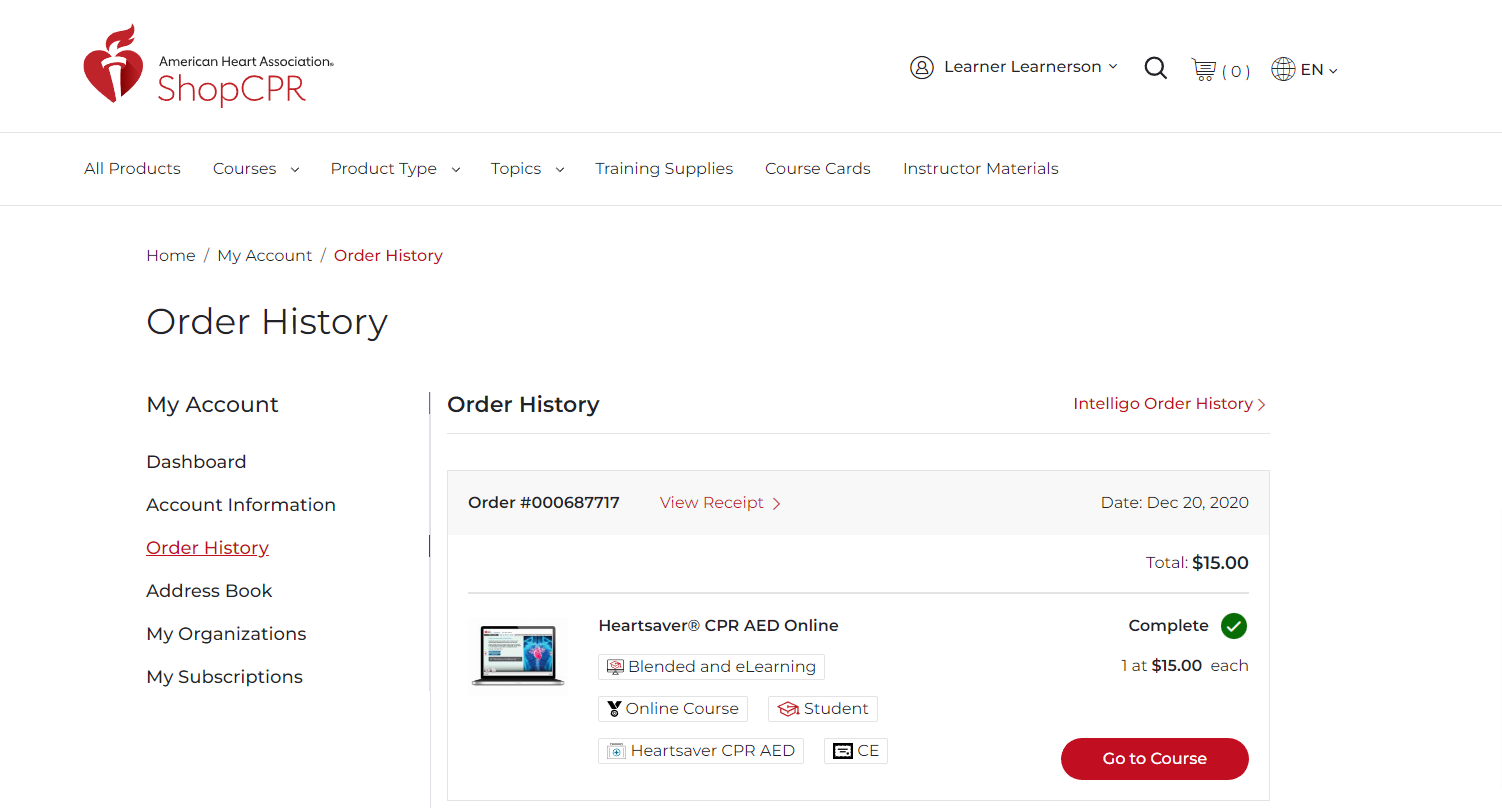Click the Heartsaver CPR AED tag icon
Viewport: 1502px width, 808px height.
616,751
